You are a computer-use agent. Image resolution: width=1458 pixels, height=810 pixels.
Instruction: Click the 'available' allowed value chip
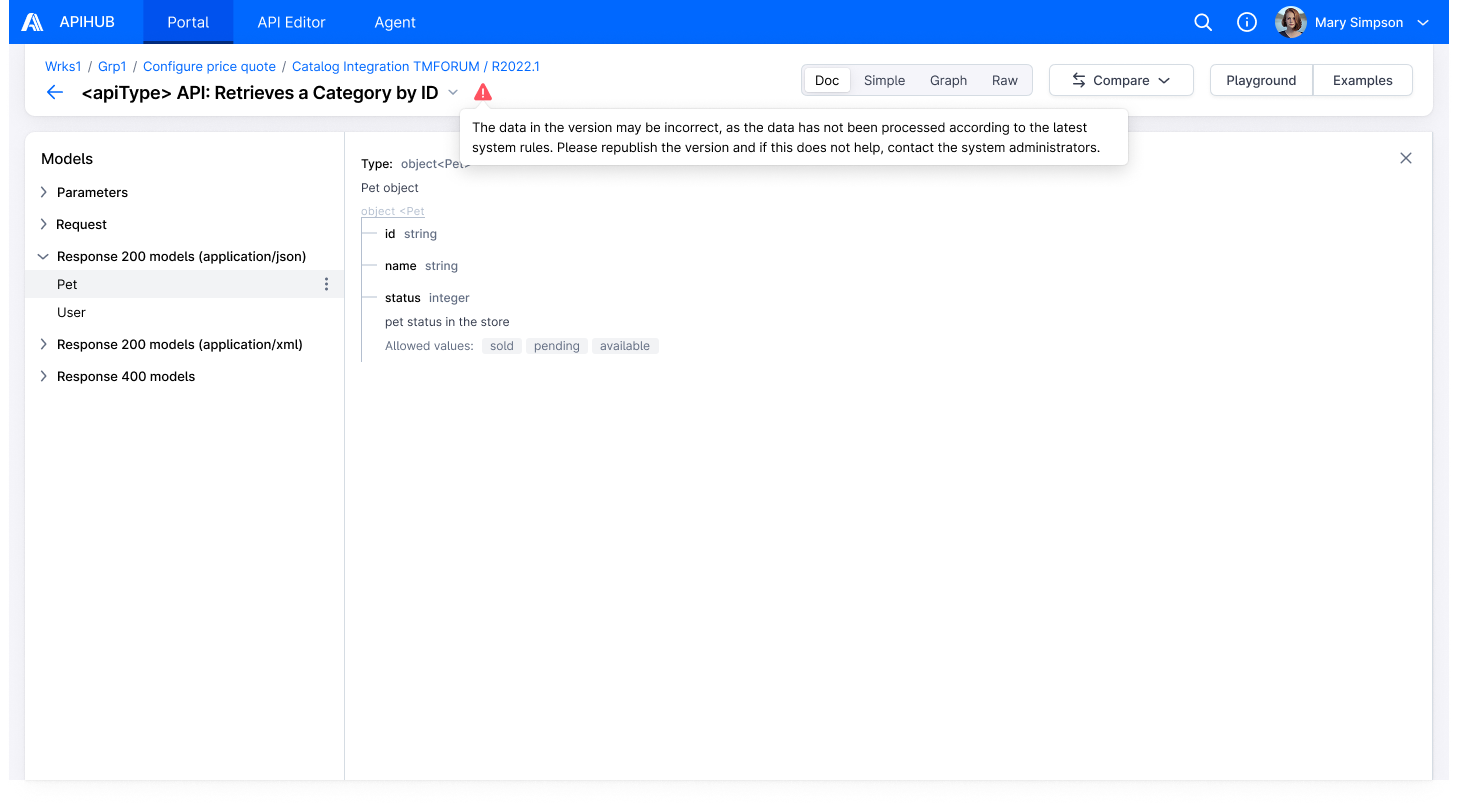click(625, 346)
